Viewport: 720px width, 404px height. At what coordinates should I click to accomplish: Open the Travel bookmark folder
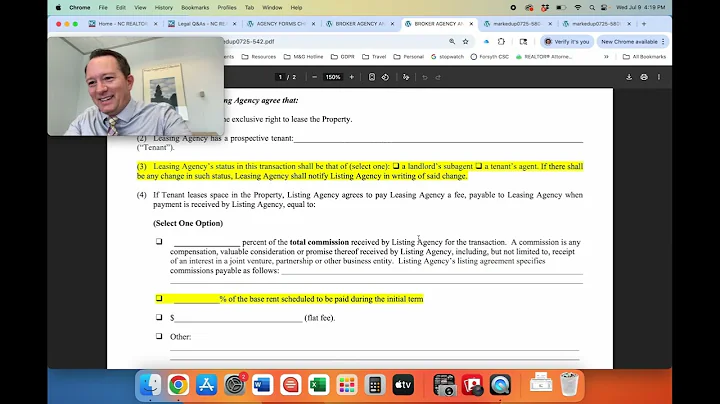374,56
